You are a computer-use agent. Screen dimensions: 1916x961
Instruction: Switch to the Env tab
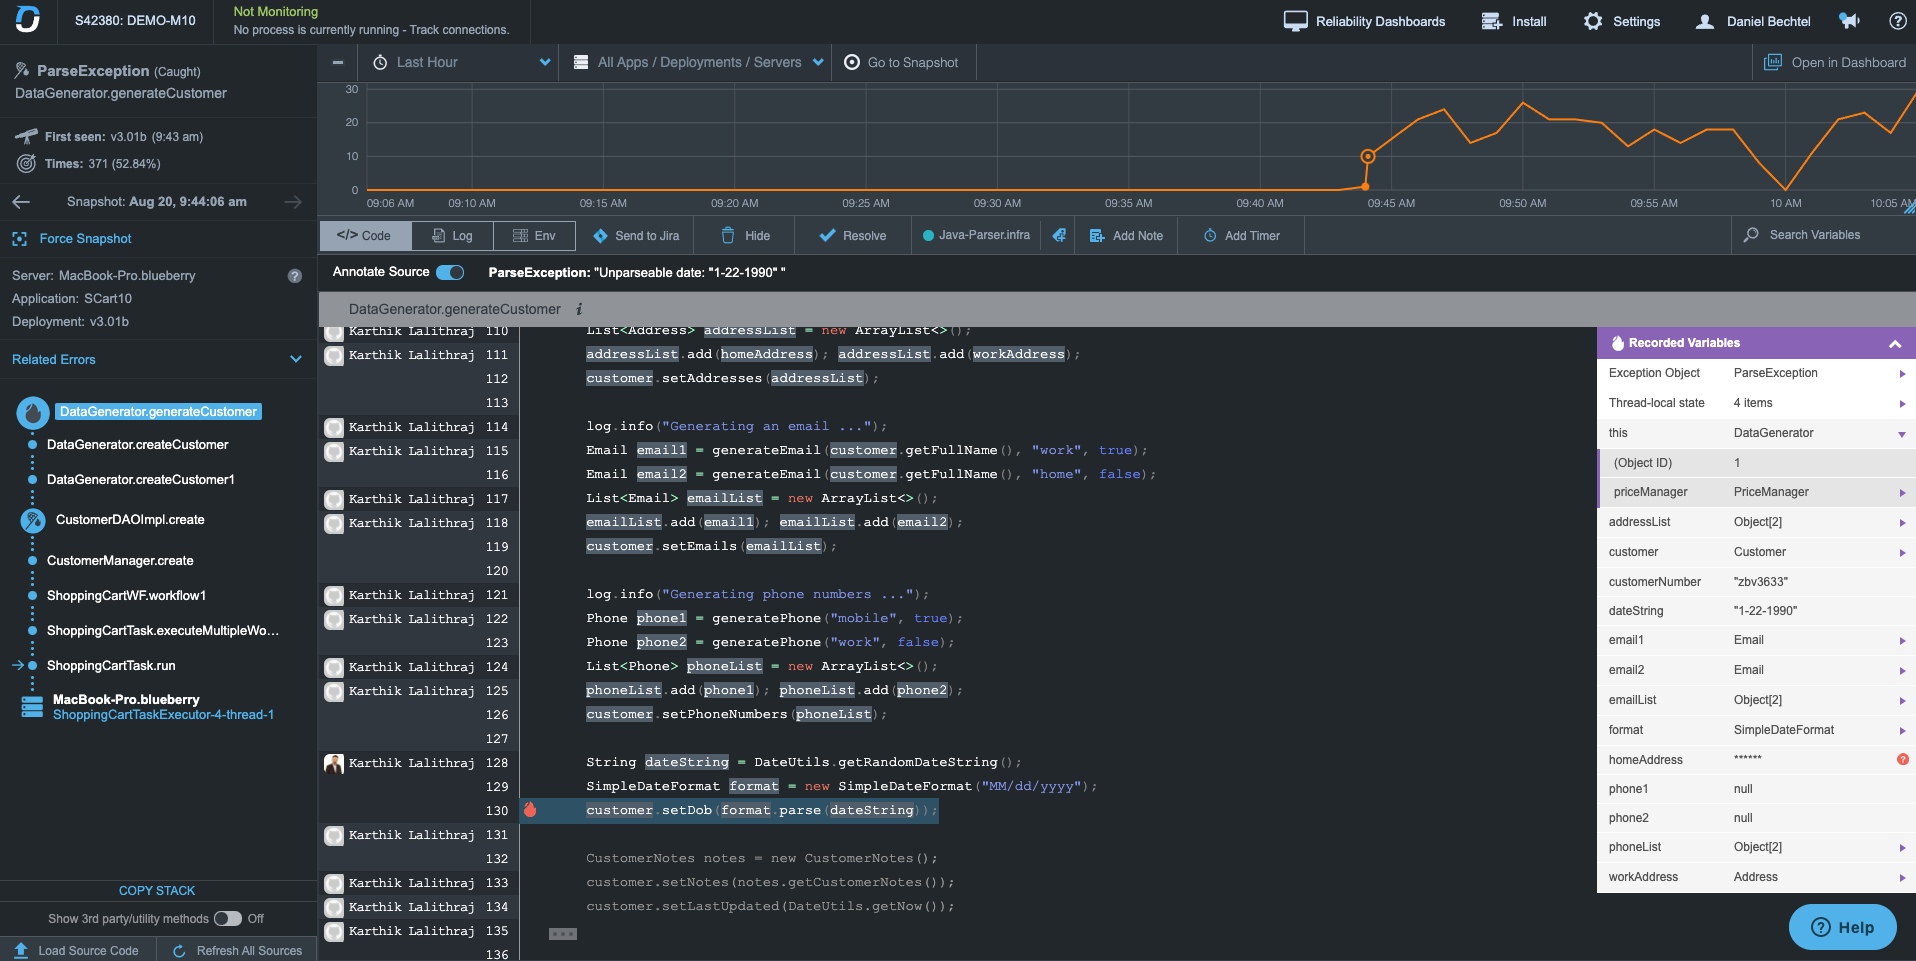[534, 236]
